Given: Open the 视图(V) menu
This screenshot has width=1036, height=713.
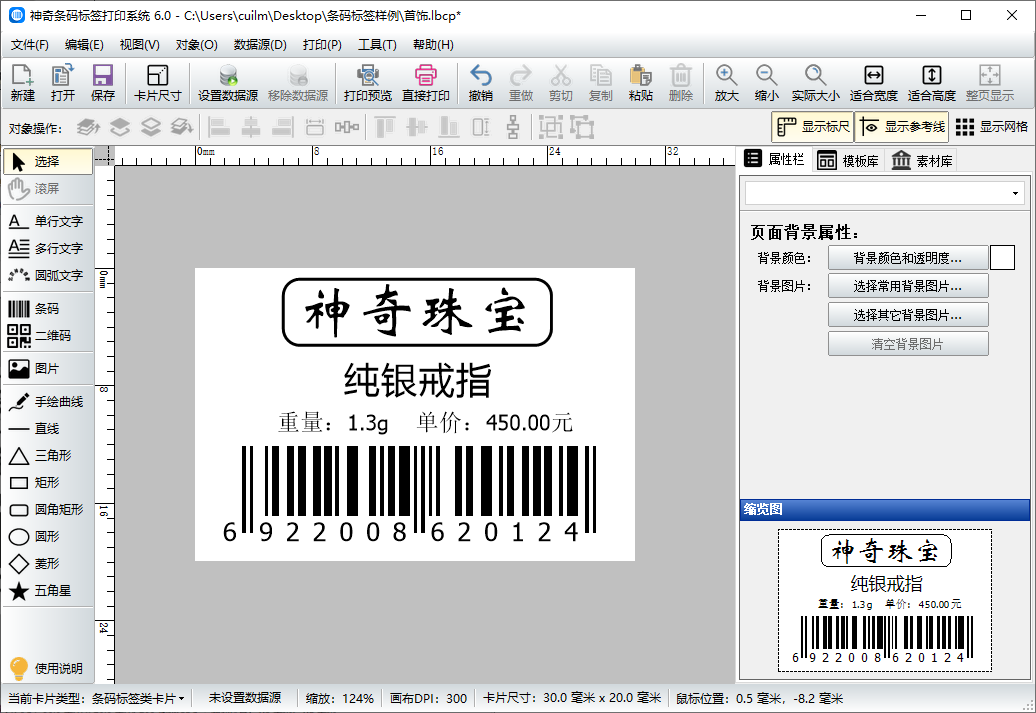Looking at the screenshot, I should (139, 45).
